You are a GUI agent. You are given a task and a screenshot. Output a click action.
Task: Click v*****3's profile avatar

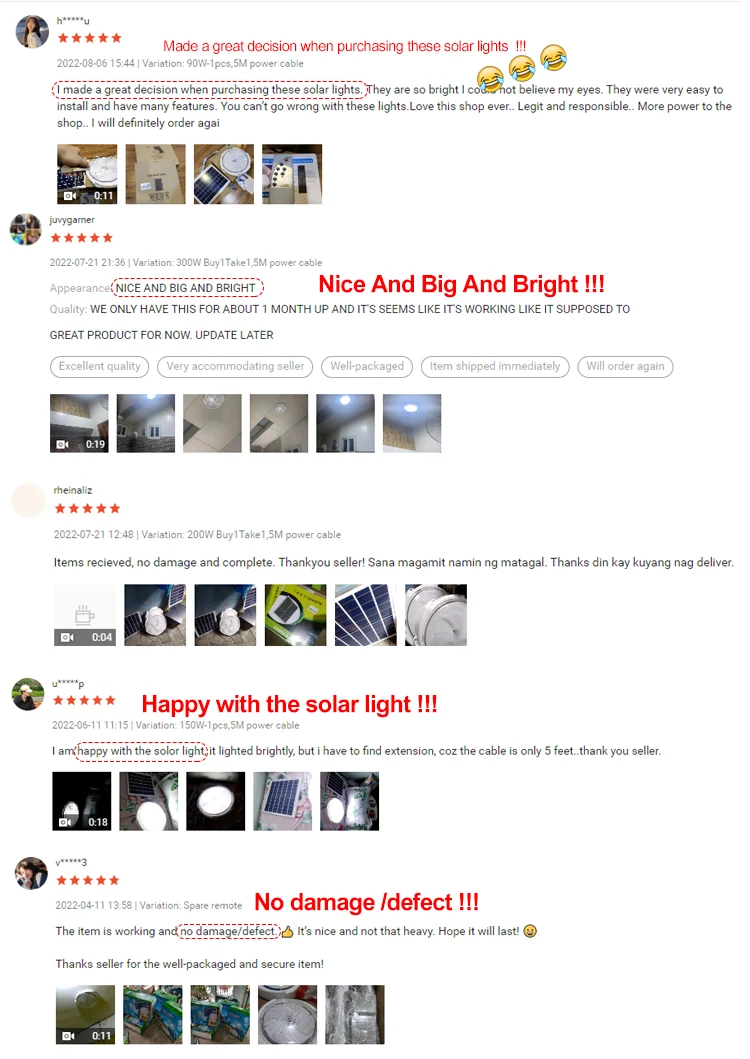(x=31, y=873)
